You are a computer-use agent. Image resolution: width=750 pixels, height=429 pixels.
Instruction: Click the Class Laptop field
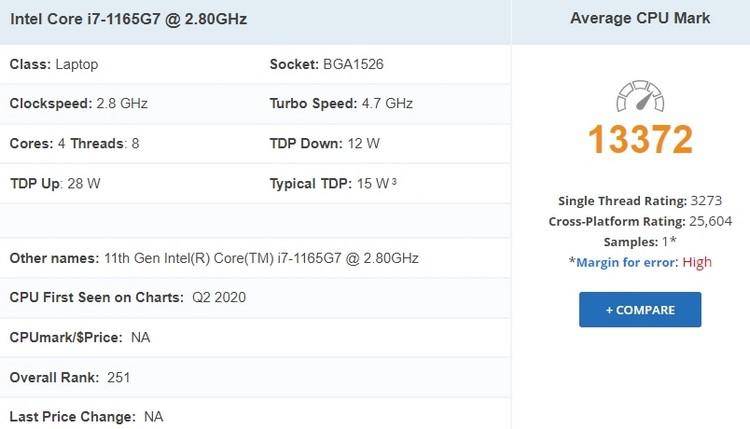54,64
